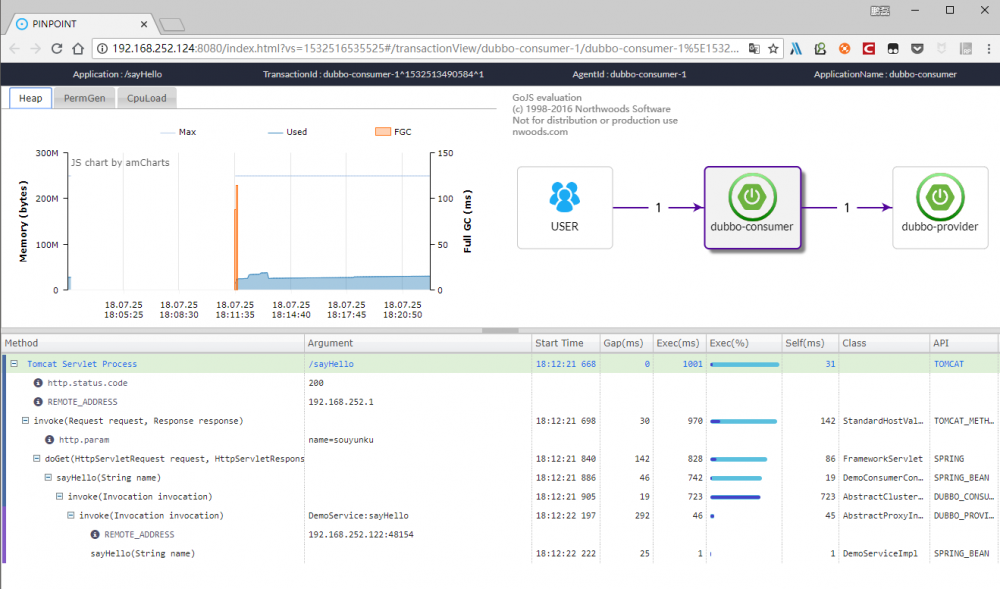Viewport: 1000px width, 589px height.
Task: Click info icon beside REMOTE_ADDRESS 192.168.252.1
Action: 38,402
